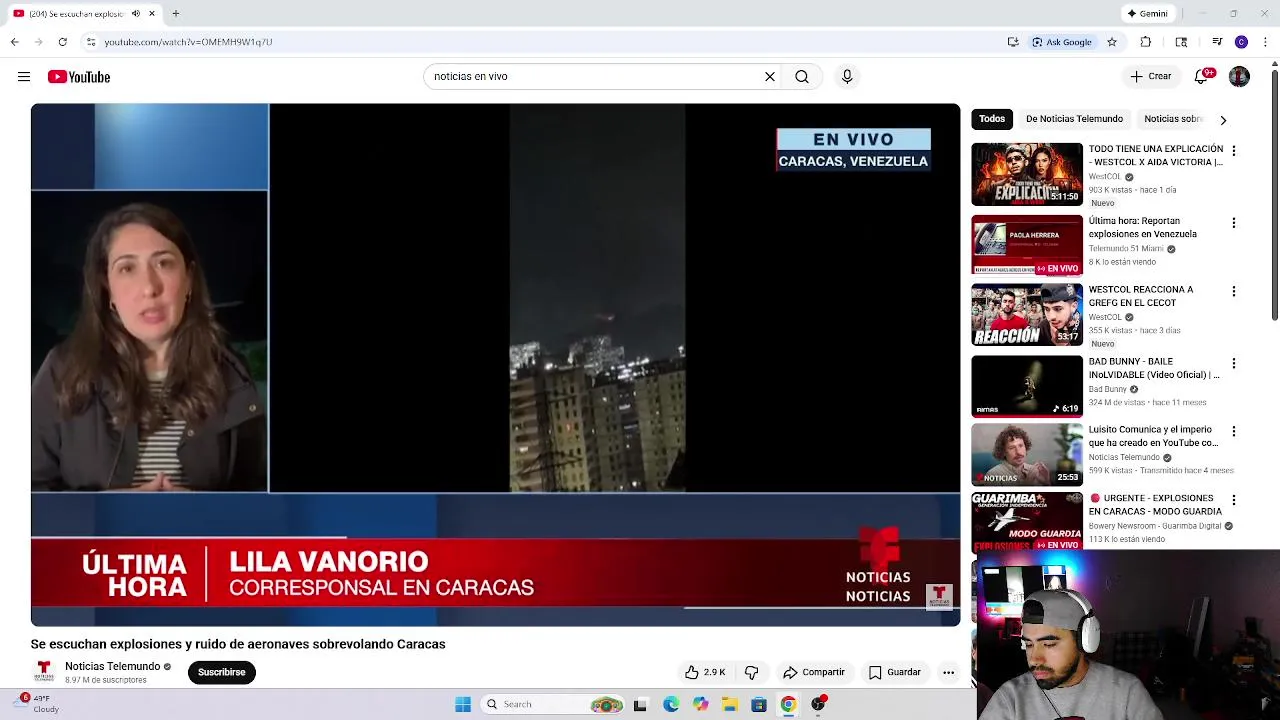The image size is (1280, 720).
Task: Open more actions ellipsis below the video
Action: (x=948, y=673)
